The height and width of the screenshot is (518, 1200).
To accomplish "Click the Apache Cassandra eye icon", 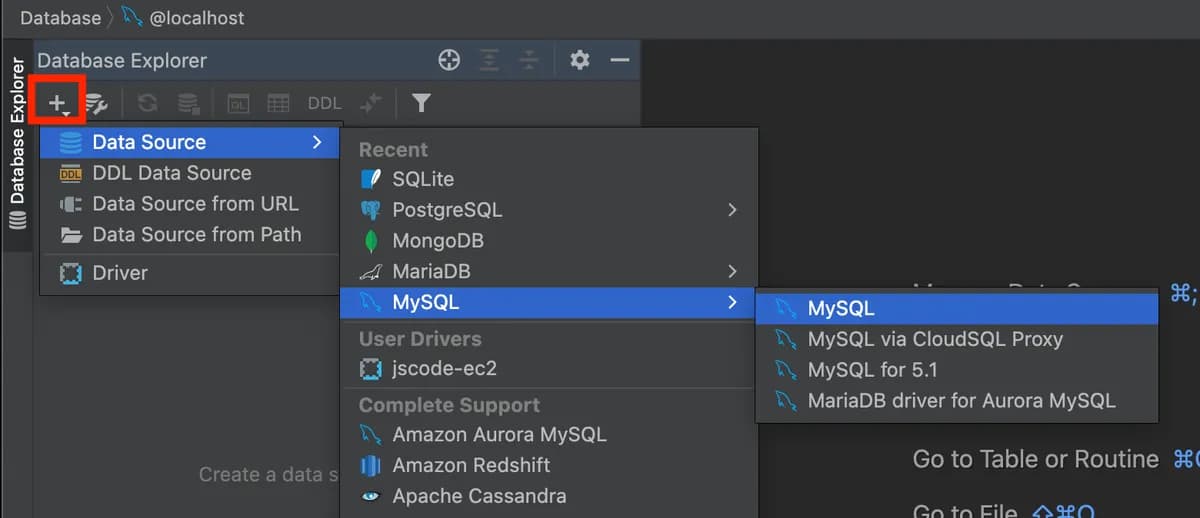I will [x=371, y=496].
